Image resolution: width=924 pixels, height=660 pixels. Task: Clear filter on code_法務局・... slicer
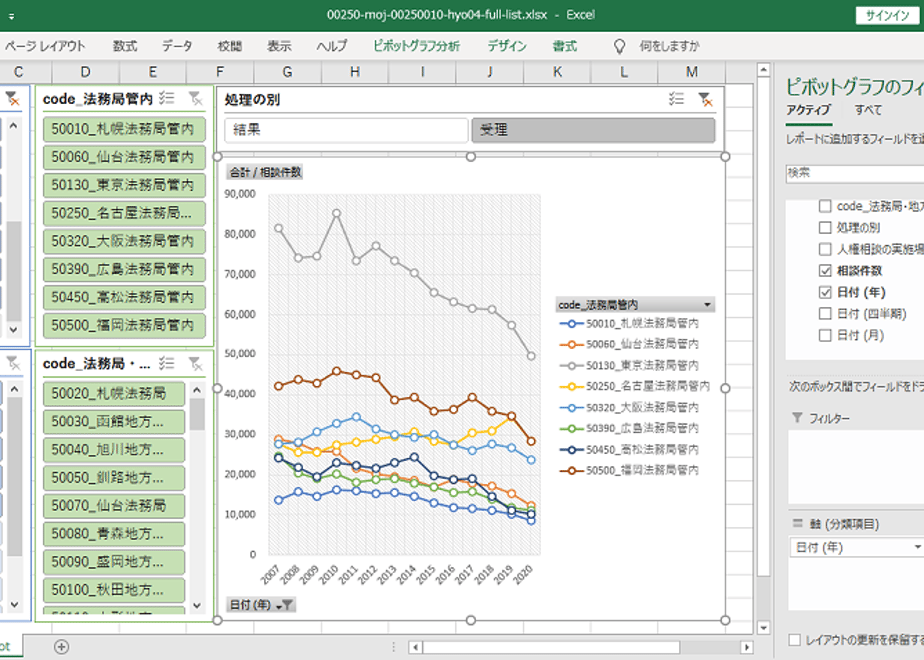(195, 364)
